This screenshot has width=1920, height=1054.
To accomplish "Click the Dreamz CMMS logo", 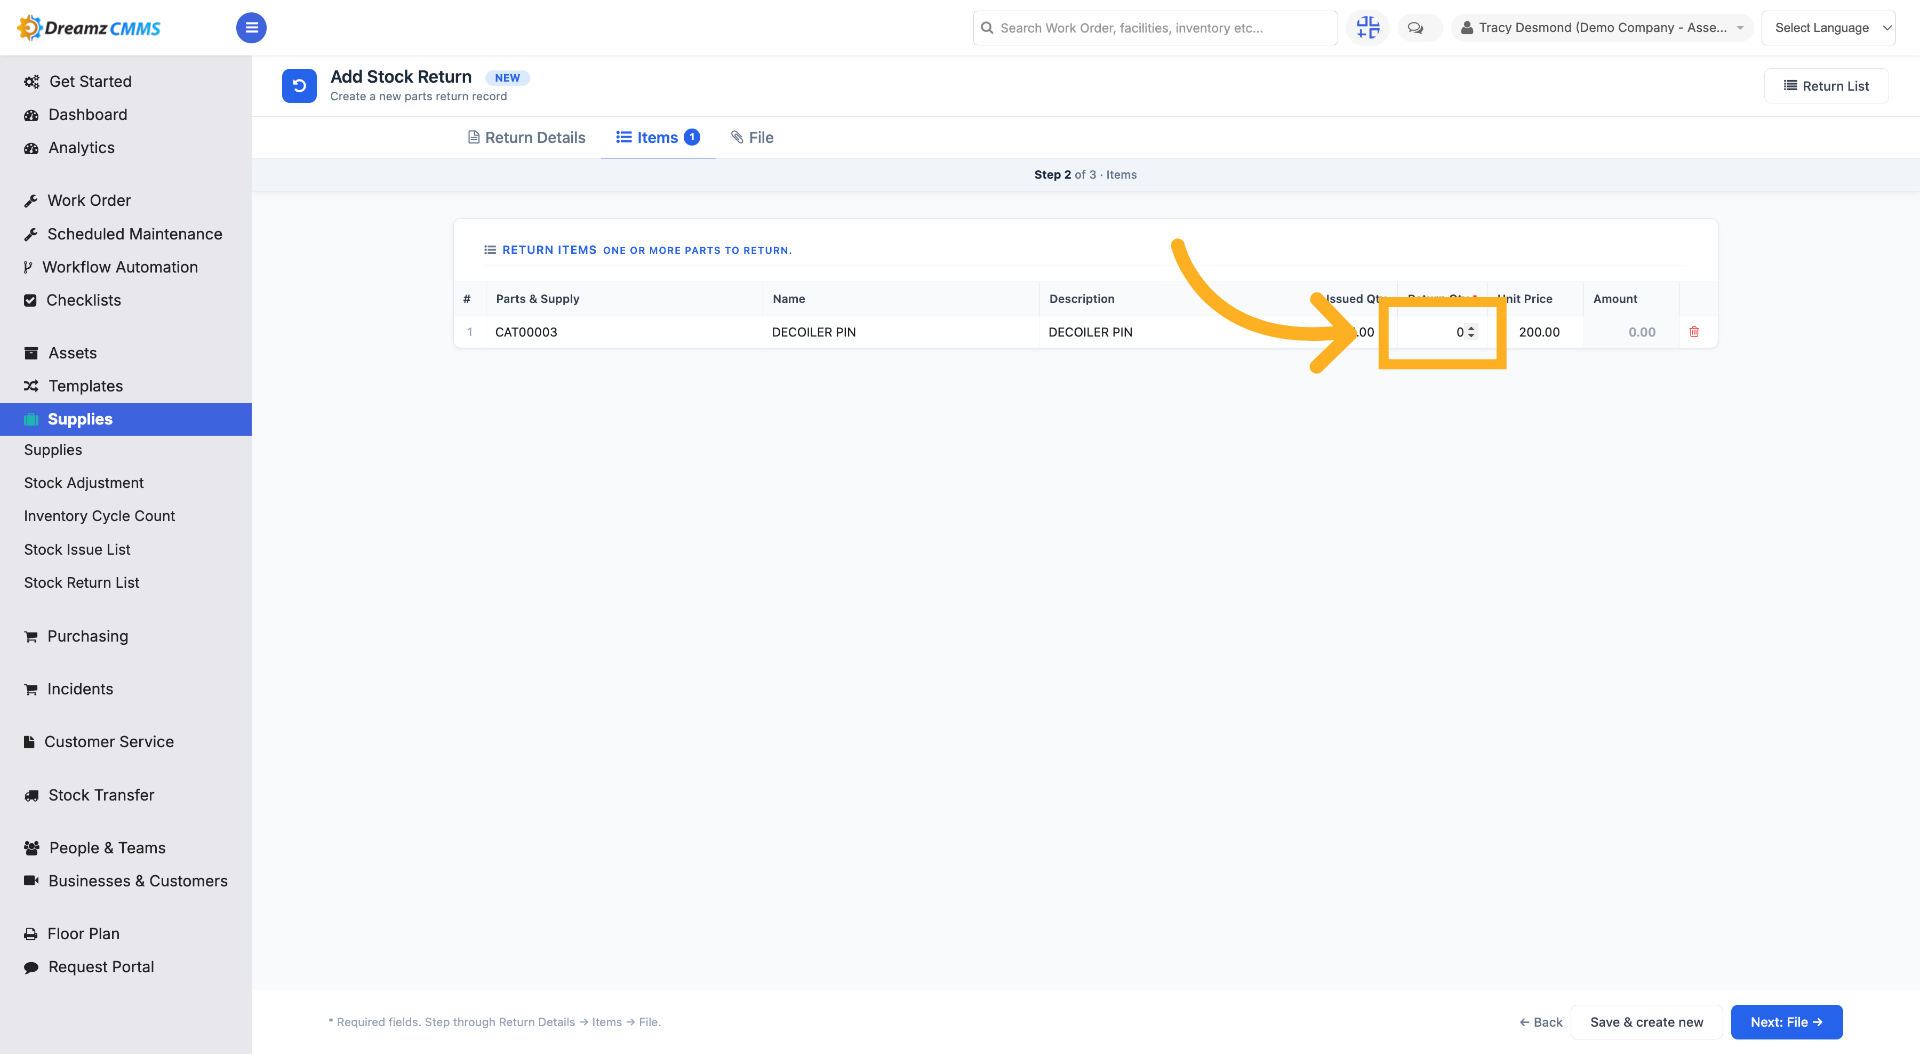I will pyautogui.click(x=90, y=28).
